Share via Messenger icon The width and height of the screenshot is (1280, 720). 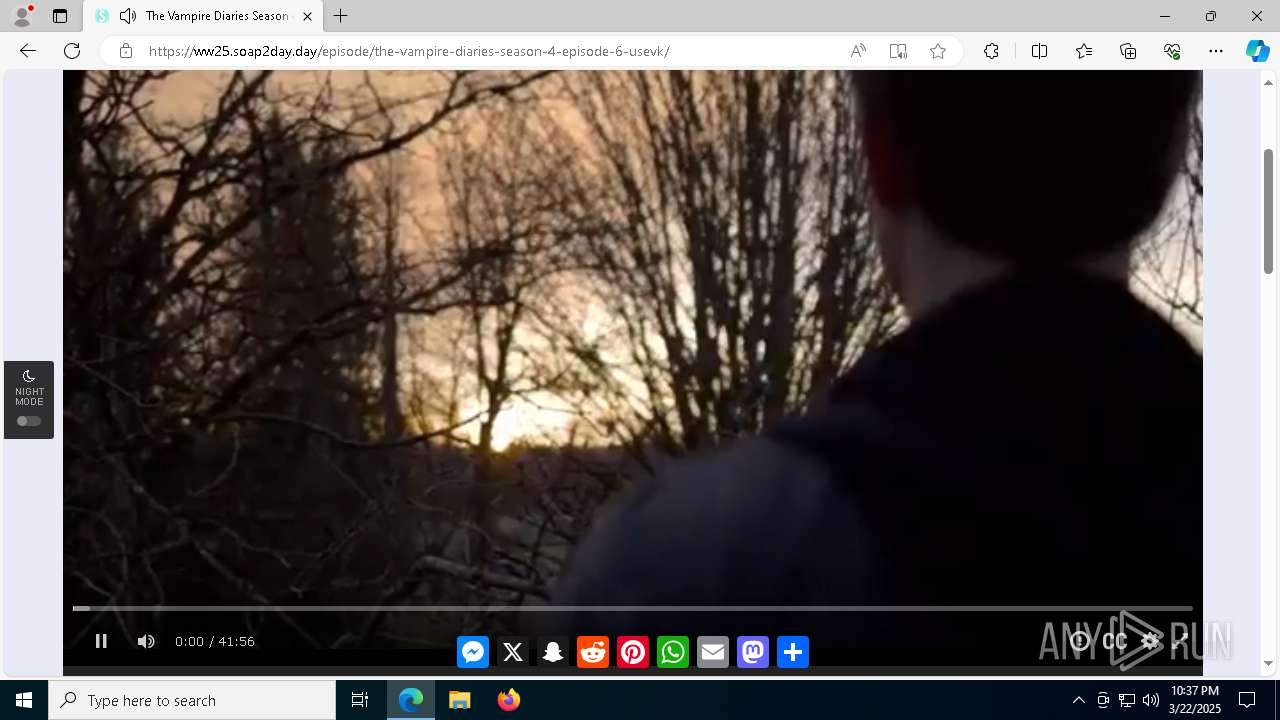(x=473, y=652)
